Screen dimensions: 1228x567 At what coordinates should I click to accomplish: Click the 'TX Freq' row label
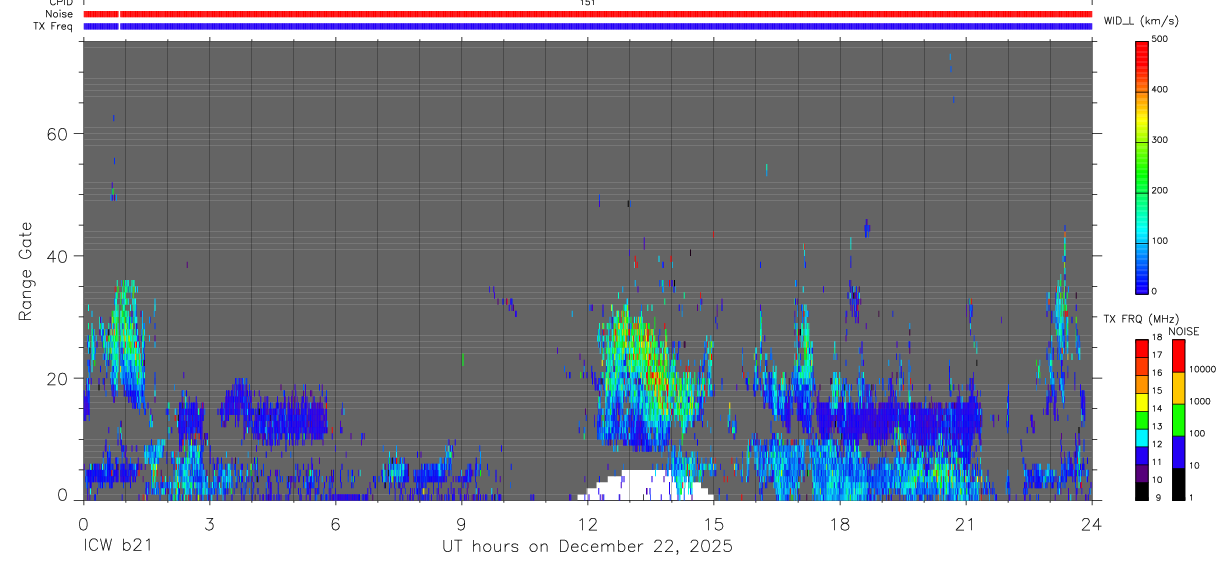click(54, 26)
